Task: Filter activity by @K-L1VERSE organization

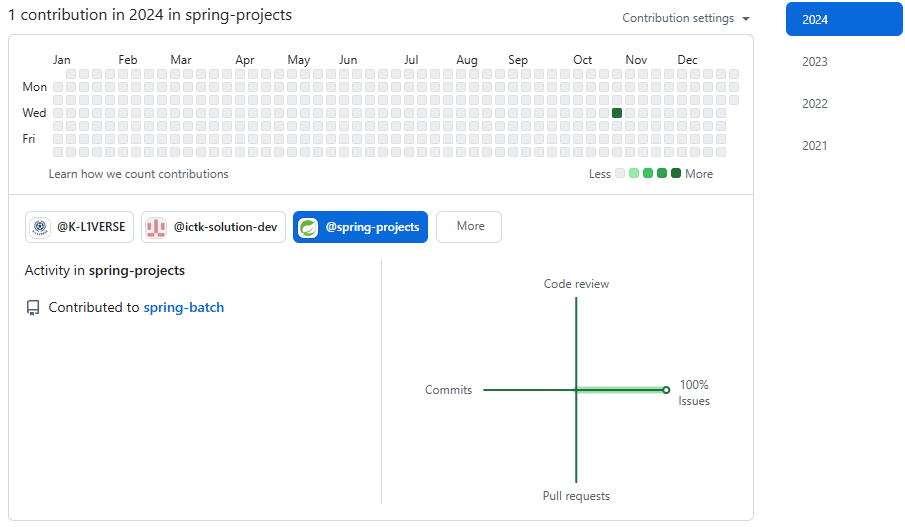Action: coord(80,227)
